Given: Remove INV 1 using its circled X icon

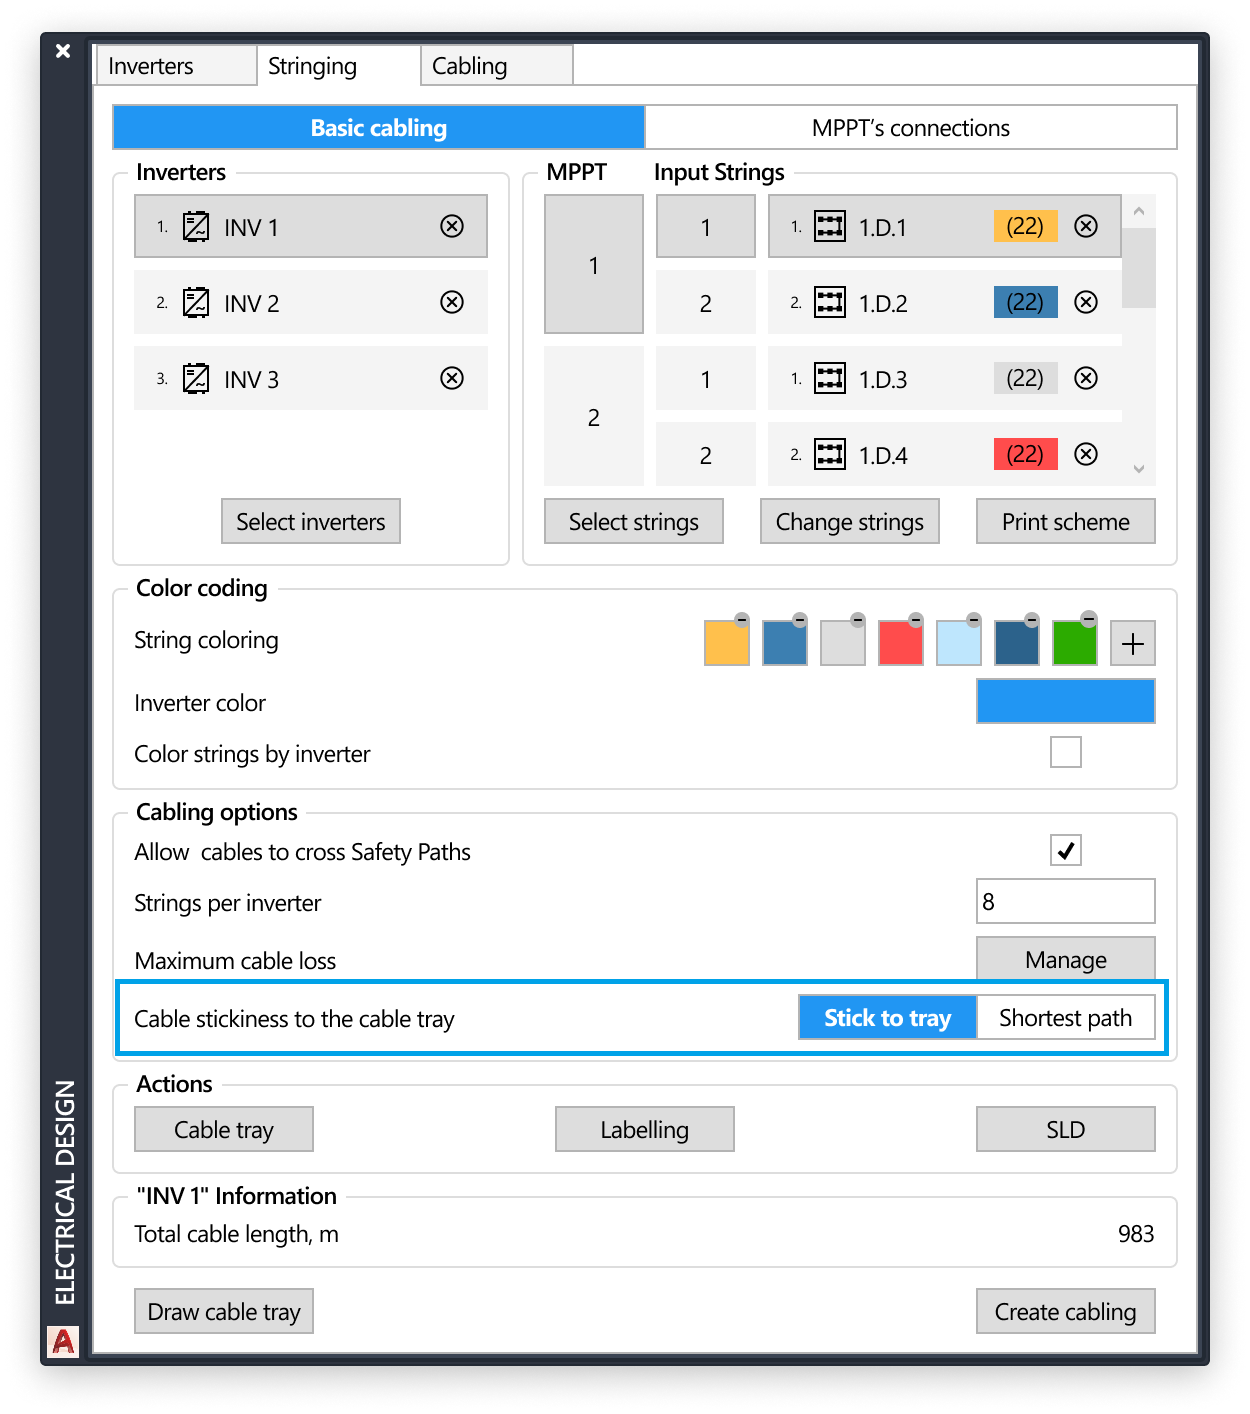Looking at the screenshot, I should [452, 226].
